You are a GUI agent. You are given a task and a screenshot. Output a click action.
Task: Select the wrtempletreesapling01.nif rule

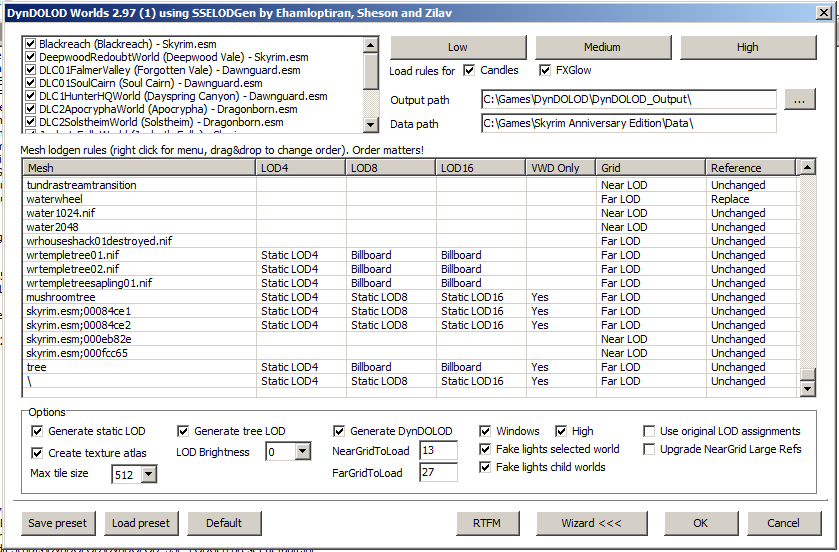tap(411, 283)
